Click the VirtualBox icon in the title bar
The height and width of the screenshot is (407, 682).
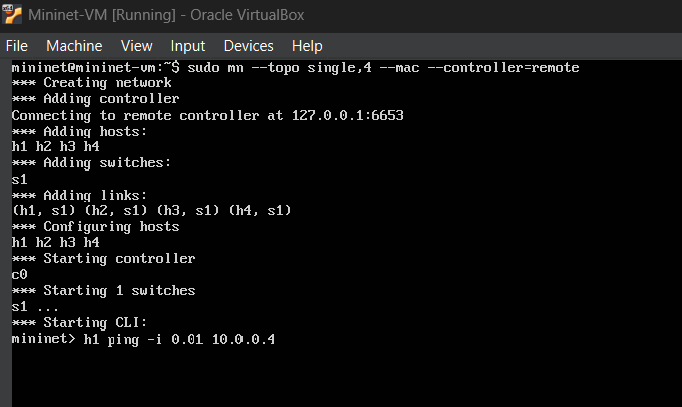(12, 14)
